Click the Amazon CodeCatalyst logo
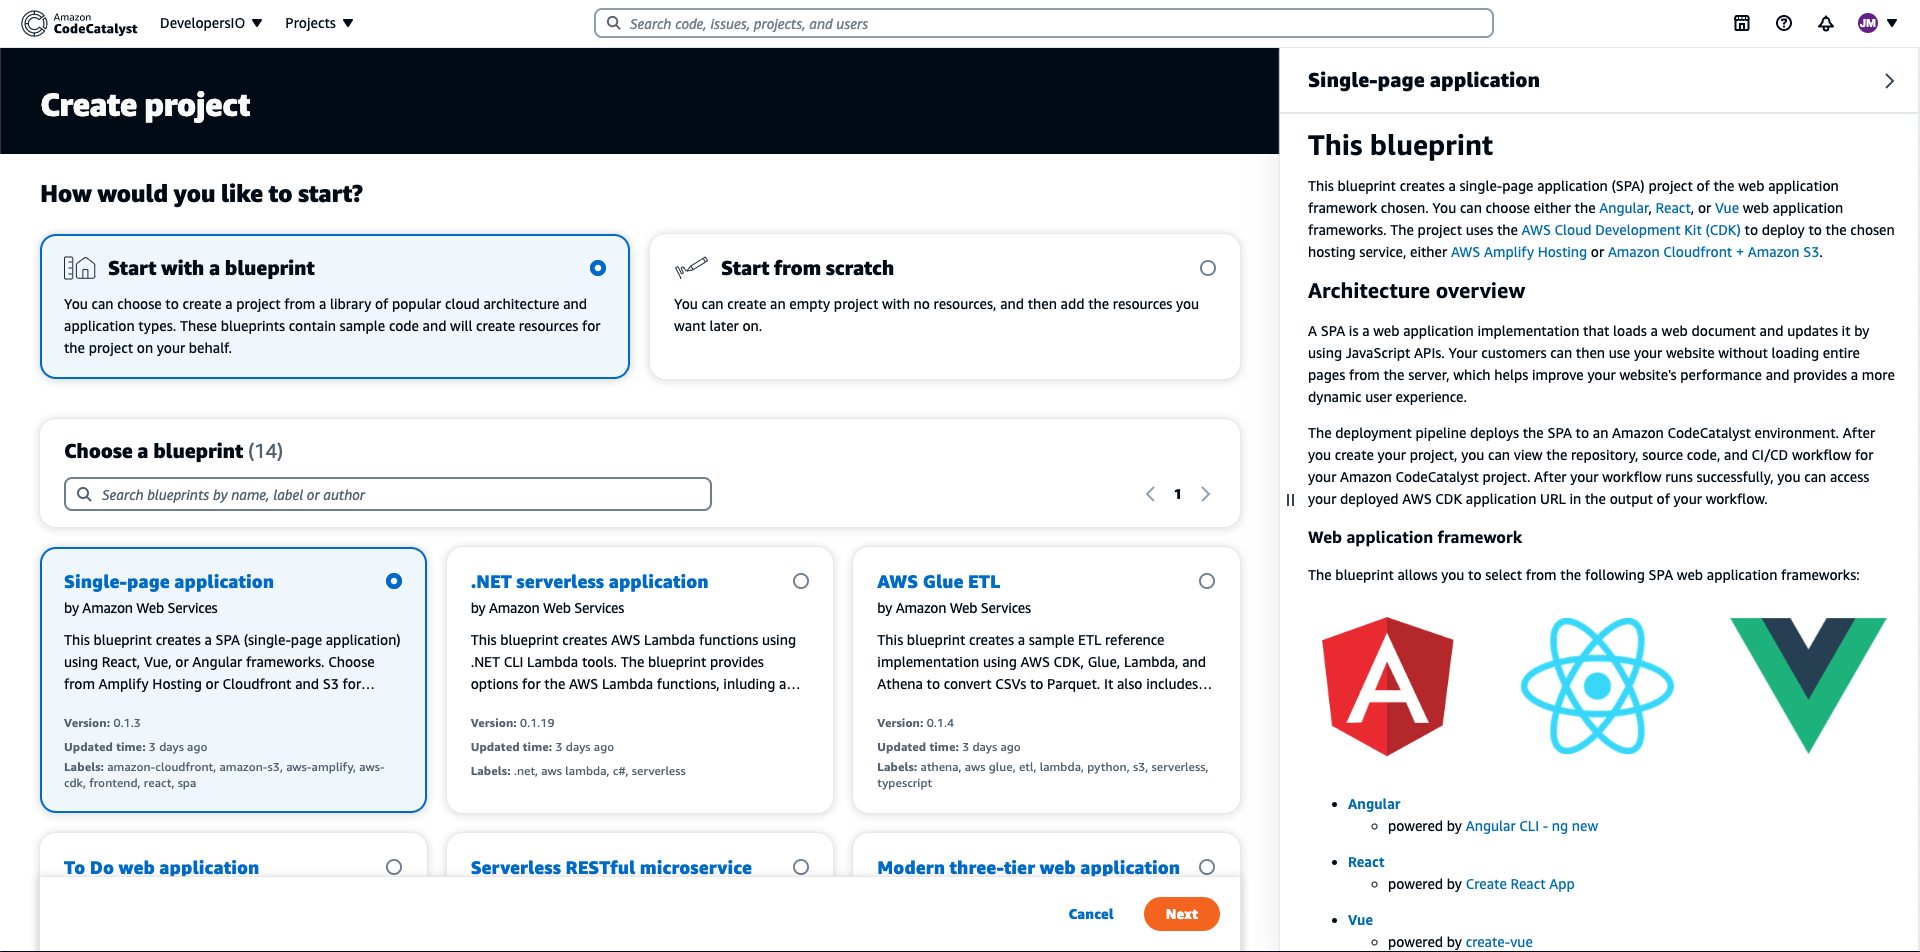This screenshot has width=1920, height=952. click(79, 23)
